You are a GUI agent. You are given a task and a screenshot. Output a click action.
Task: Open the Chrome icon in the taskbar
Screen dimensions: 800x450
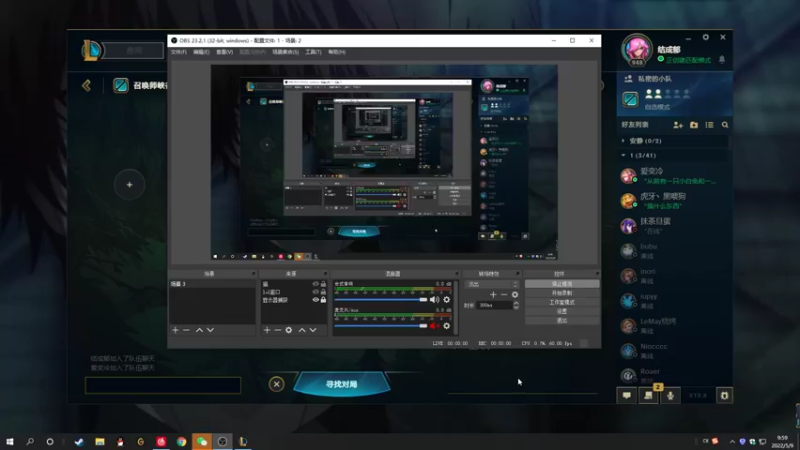pyautogui.click(x=182, y=442)
